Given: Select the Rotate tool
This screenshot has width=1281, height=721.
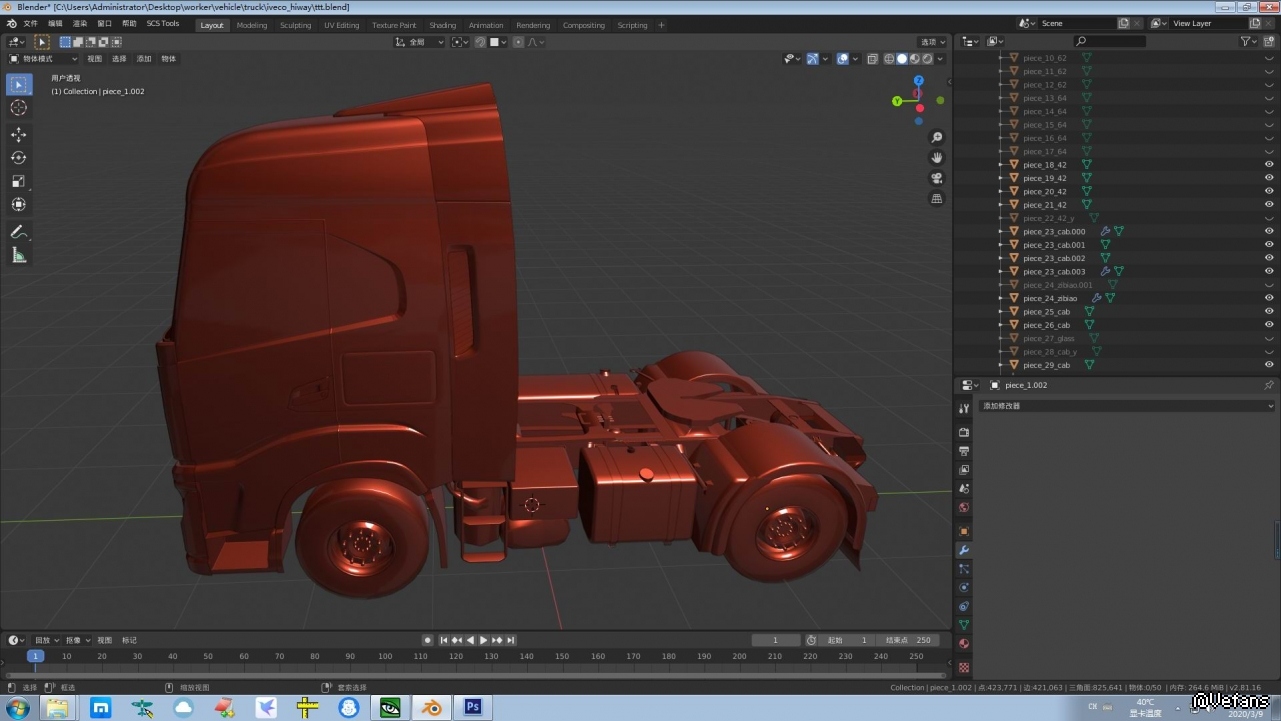Looking at the screenshot, I should pyautogui.click(x=19, y=158).
